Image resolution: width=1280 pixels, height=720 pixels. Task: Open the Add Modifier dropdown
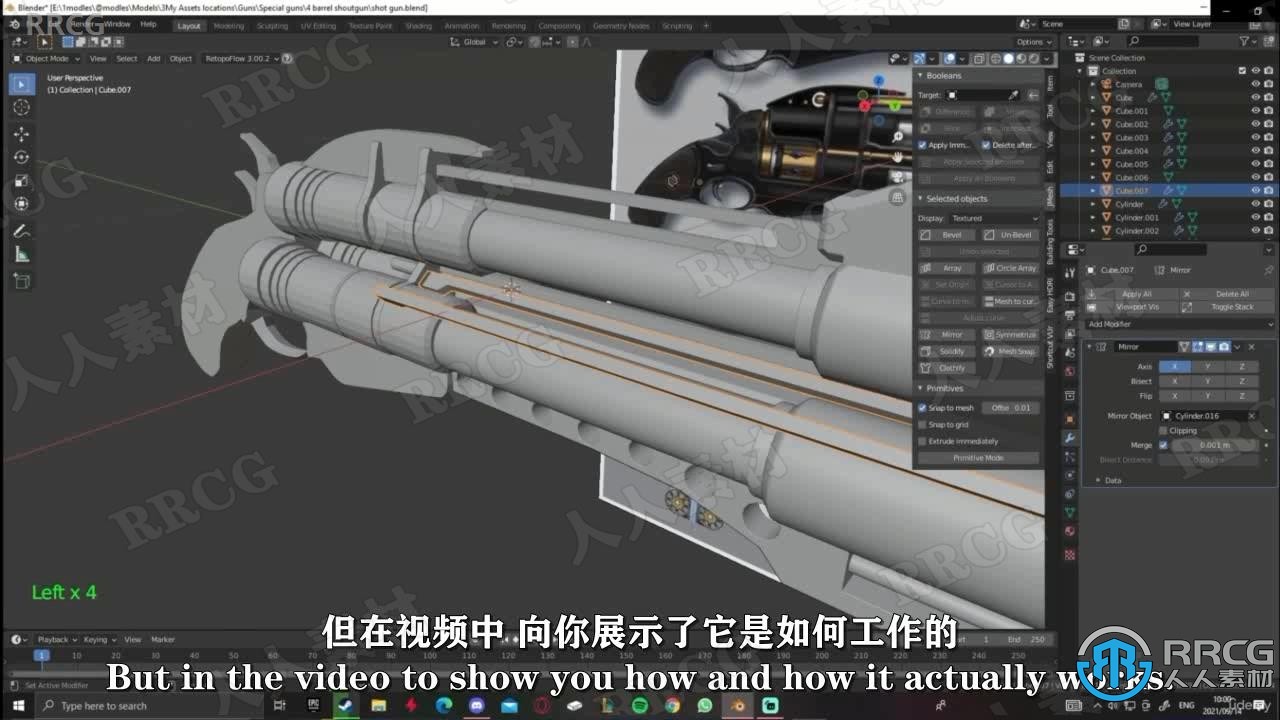[1180, 324]
